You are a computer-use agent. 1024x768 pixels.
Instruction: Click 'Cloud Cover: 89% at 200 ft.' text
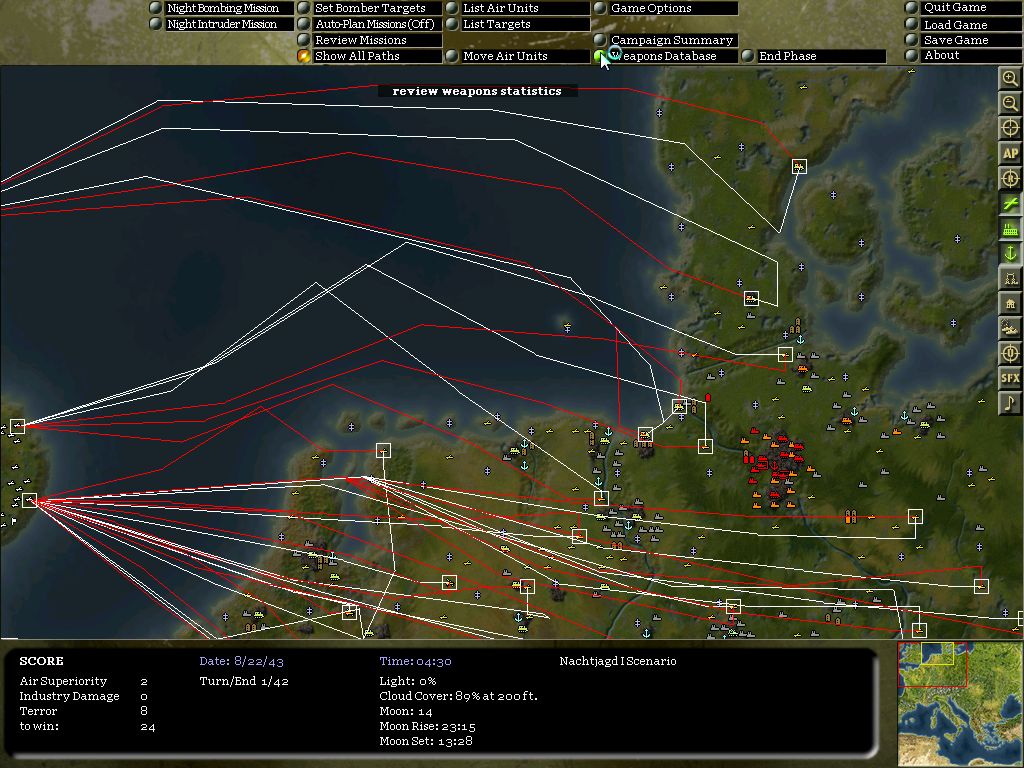pyautogui.click(x=458, y=696)
